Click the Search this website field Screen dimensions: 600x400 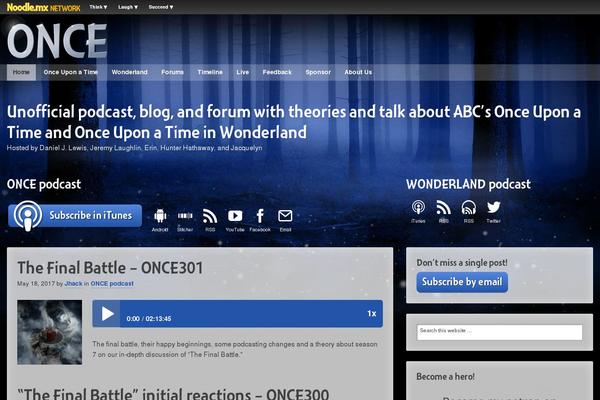[x=499, y=332]
